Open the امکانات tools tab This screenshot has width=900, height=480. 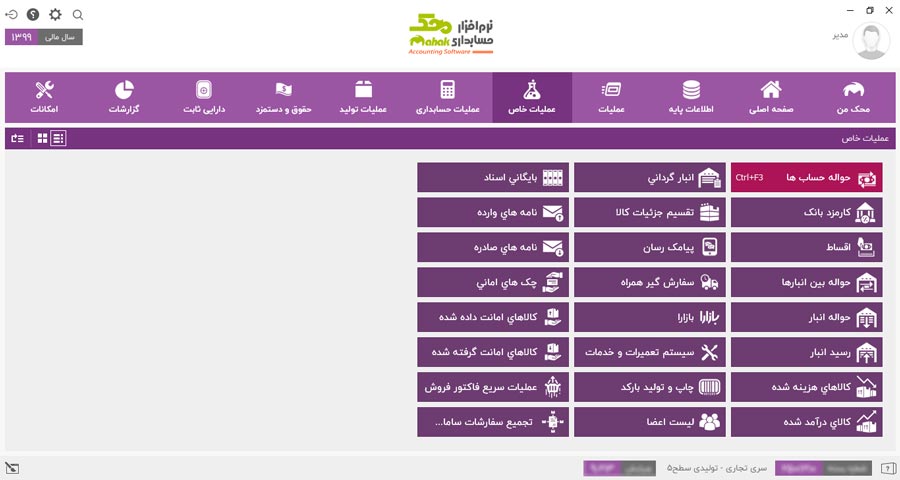[44, 97]
